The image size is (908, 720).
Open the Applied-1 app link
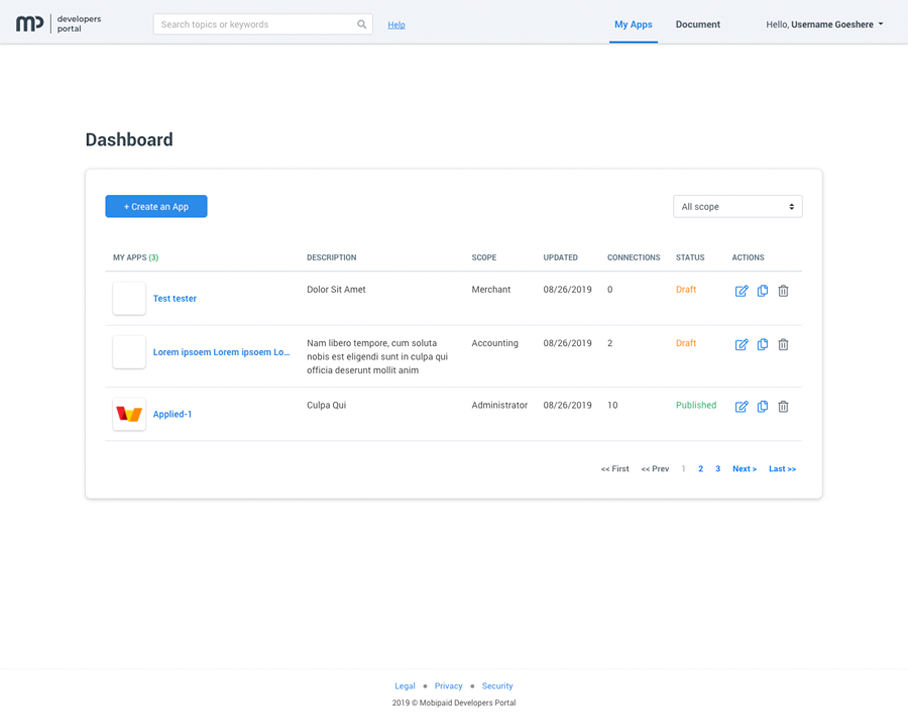172,414
